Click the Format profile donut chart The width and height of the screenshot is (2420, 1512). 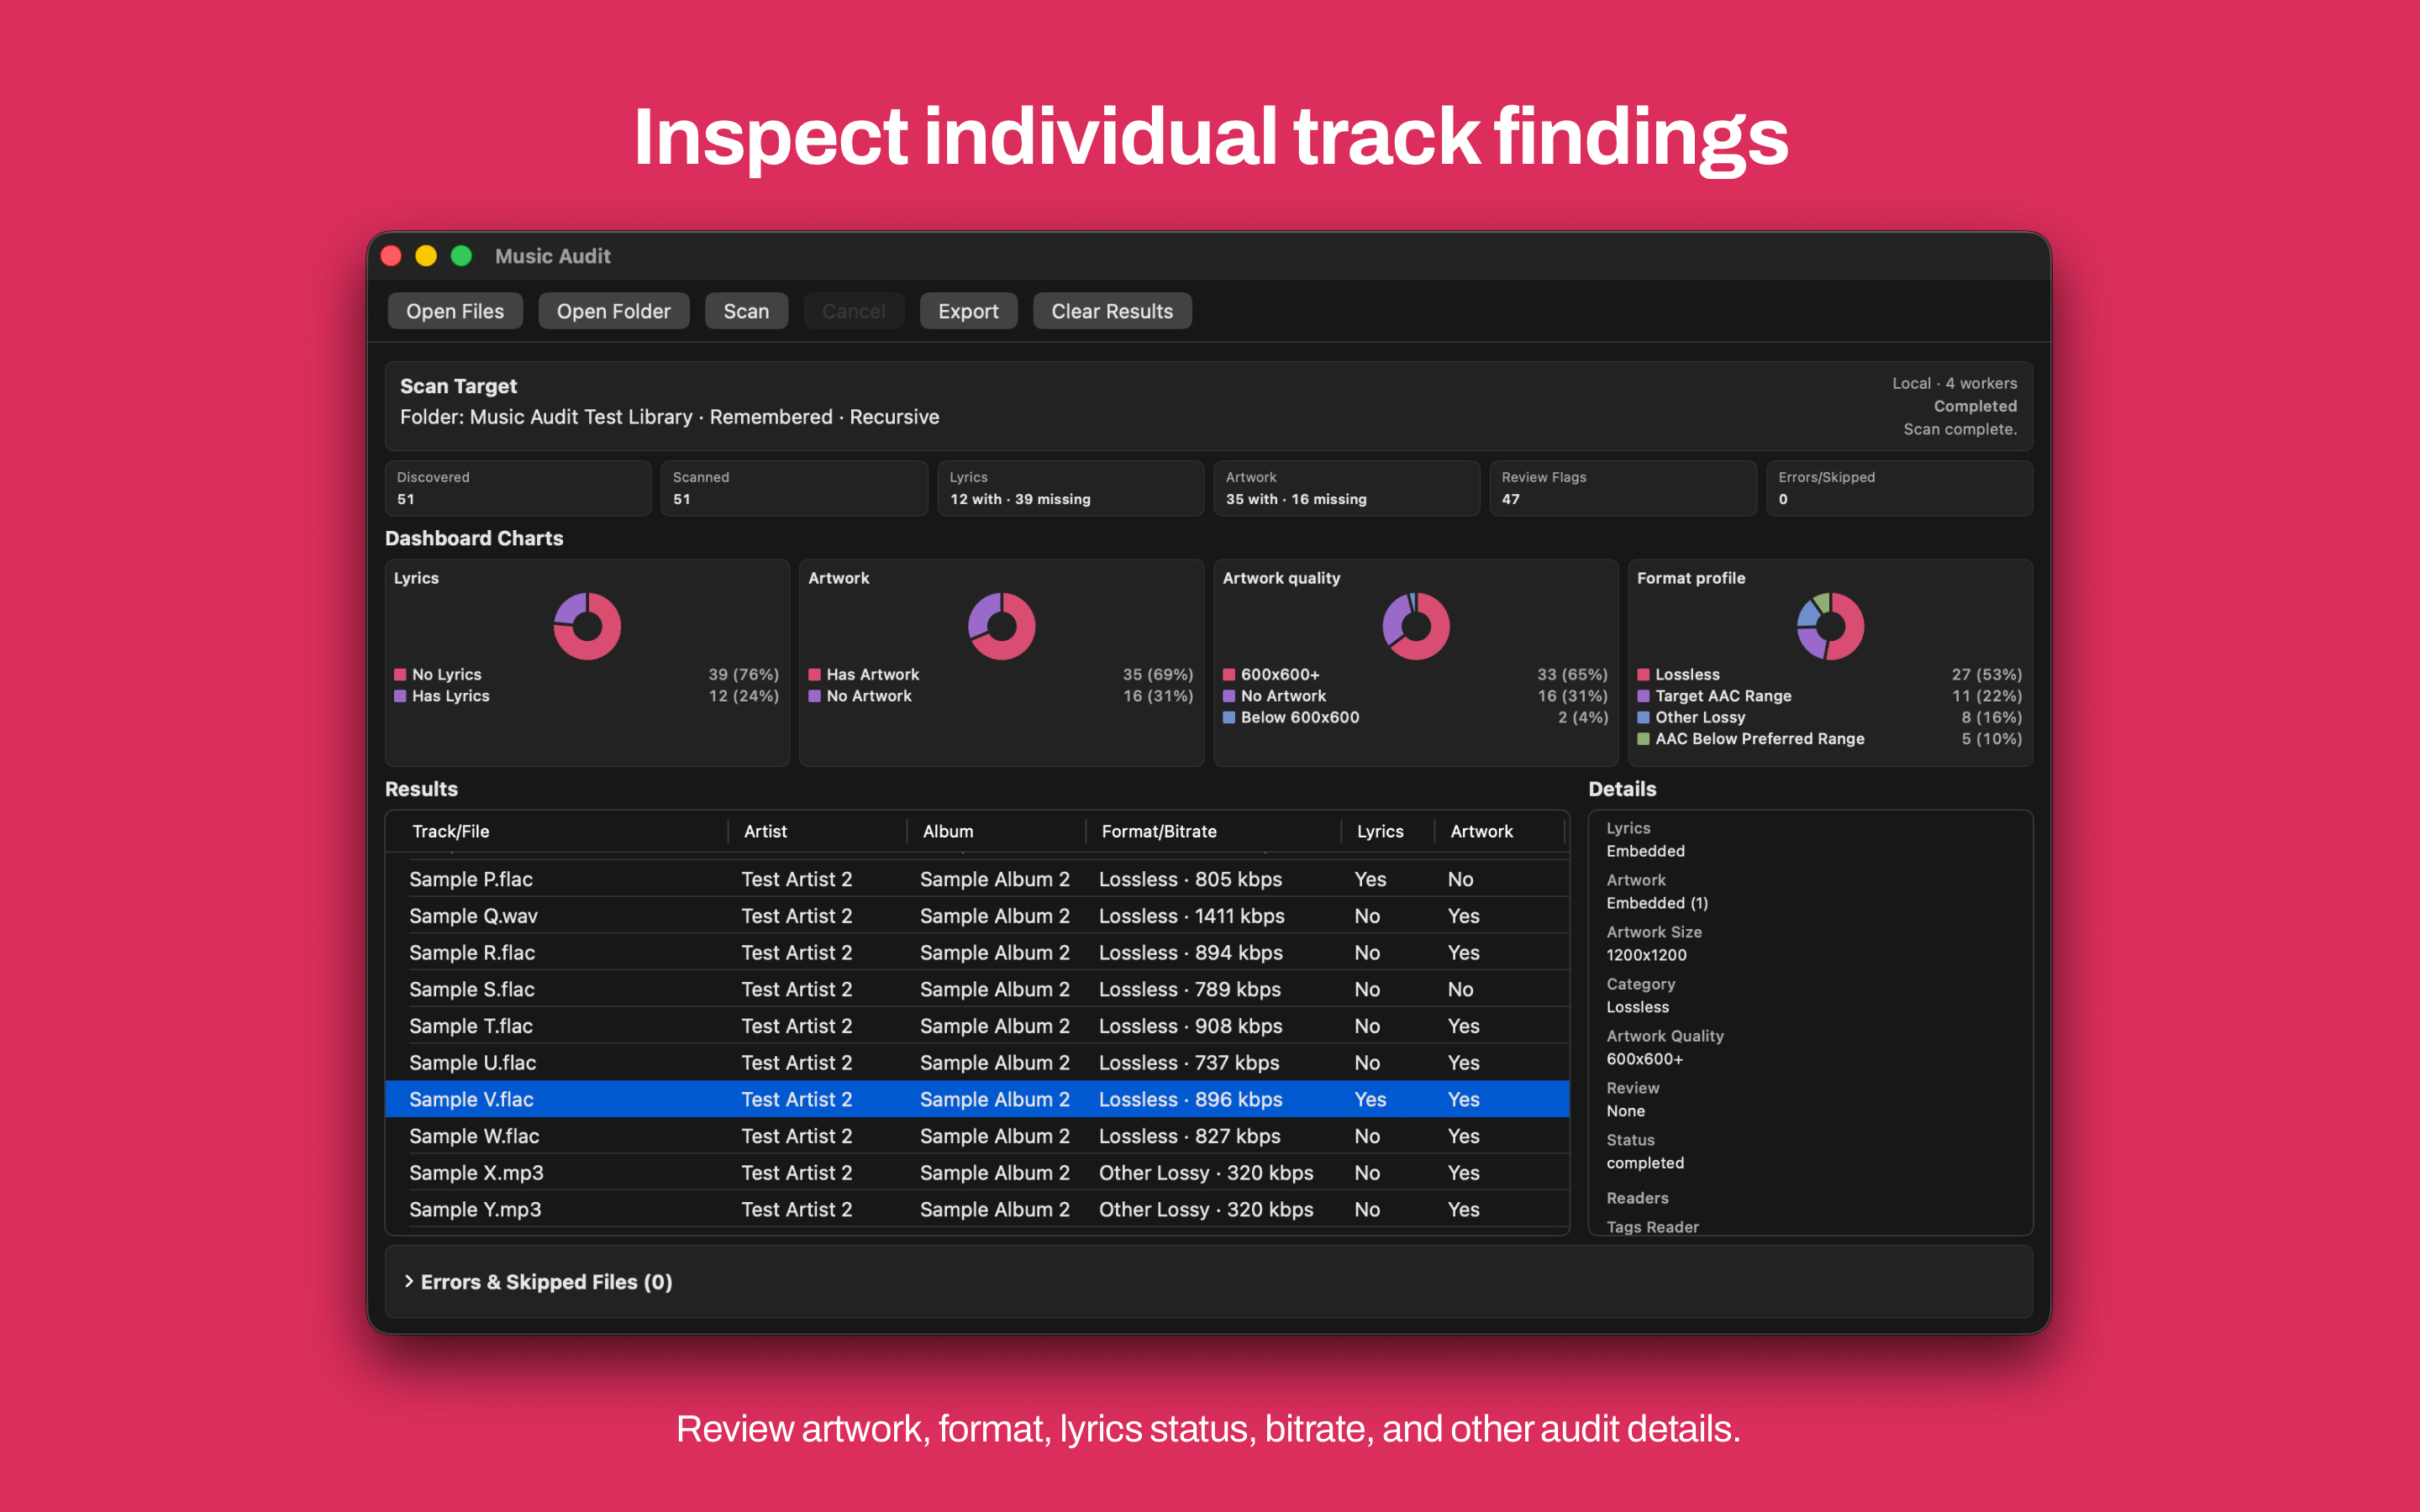click(x=1830, y=626)
